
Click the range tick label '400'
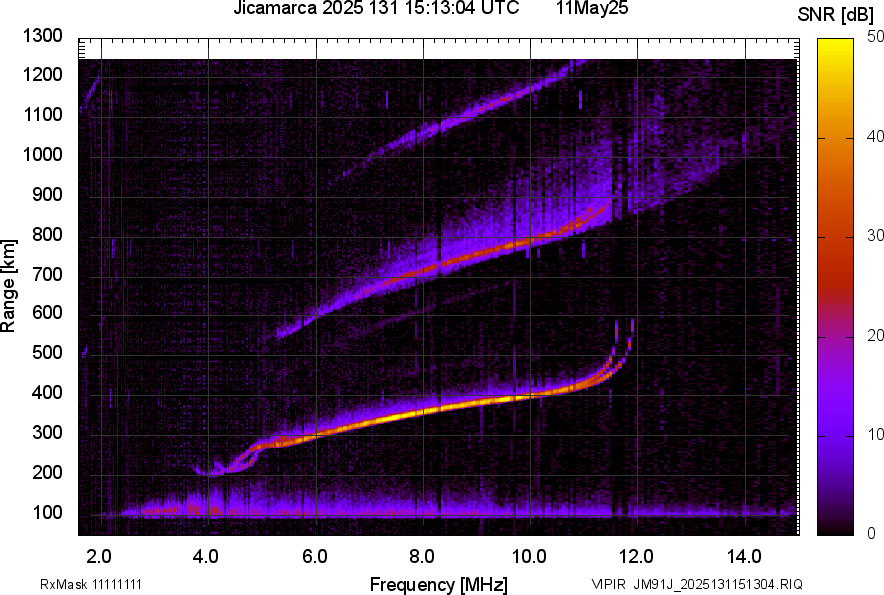[47, 393]
